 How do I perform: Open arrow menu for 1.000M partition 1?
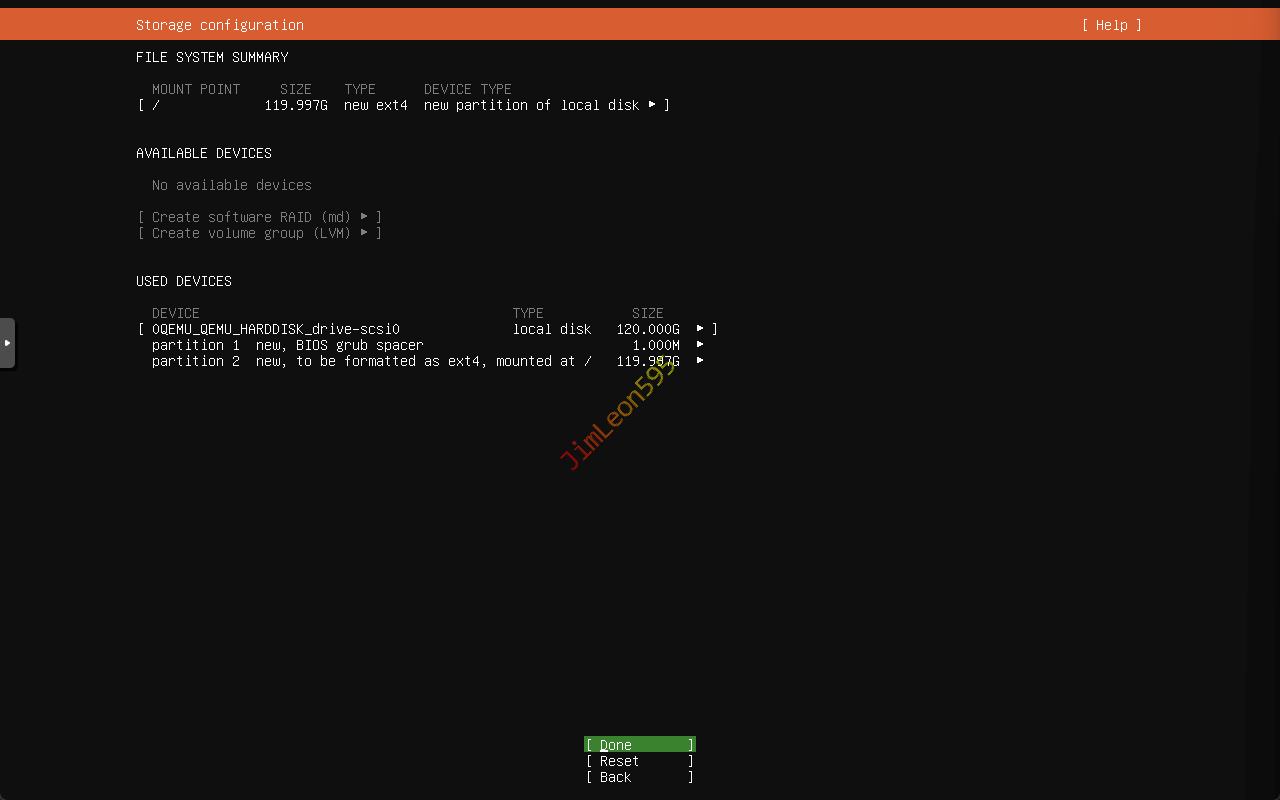pos(700,345)
